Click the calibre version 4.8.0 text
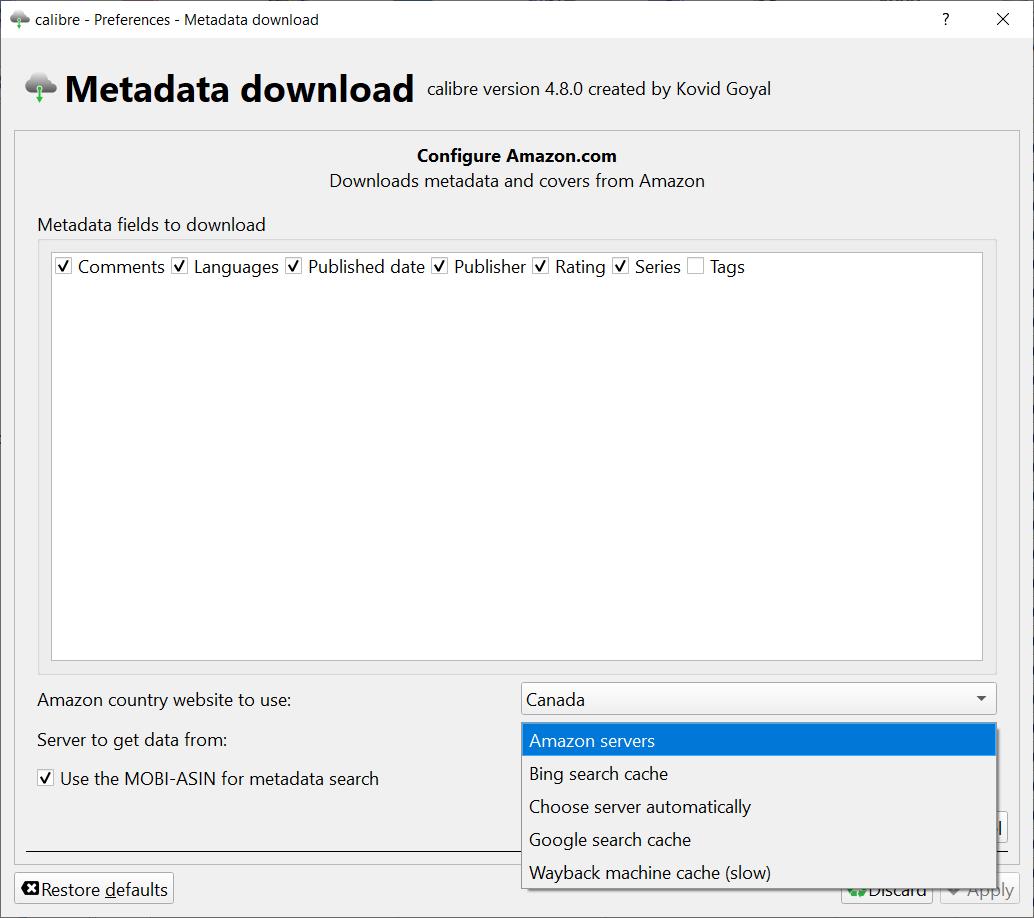 click(x=599, y=89)
